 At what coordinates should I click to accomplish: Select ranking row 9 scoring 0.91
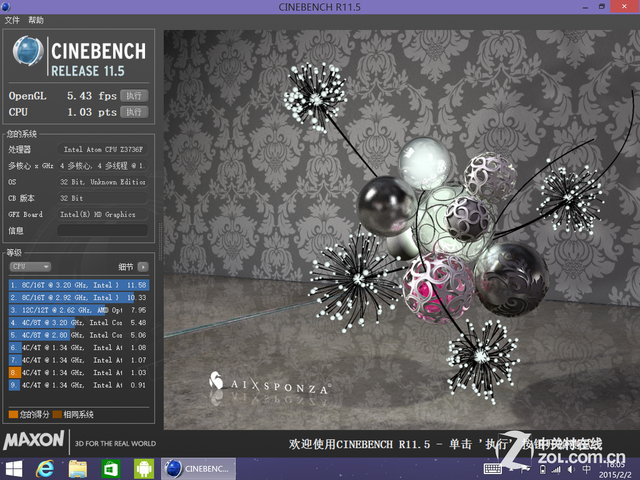[79, 385]
